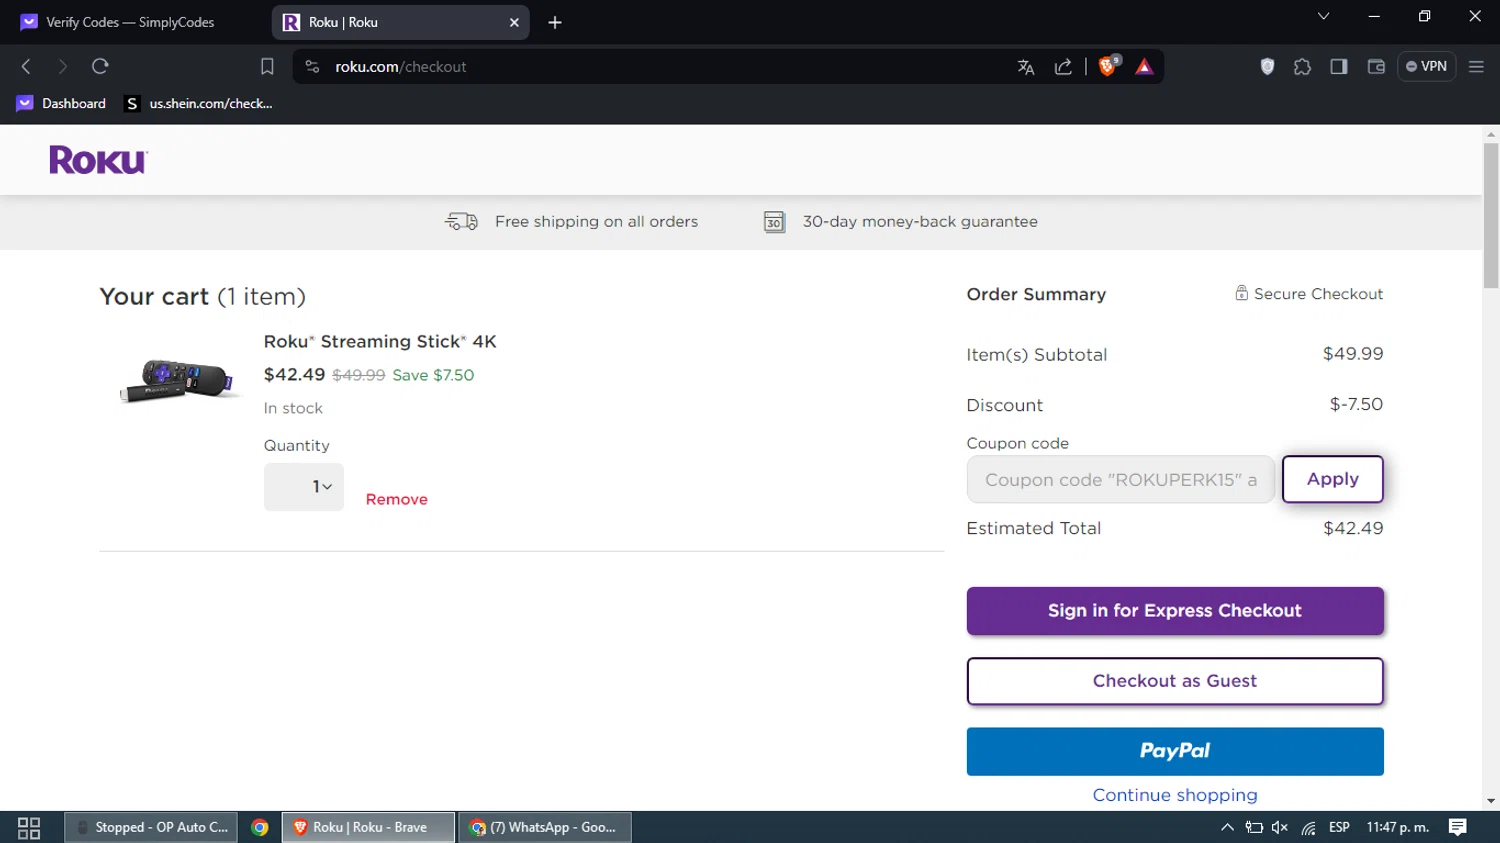
Task: Click the free shipping truck icon
Action: tap(461, 221)
